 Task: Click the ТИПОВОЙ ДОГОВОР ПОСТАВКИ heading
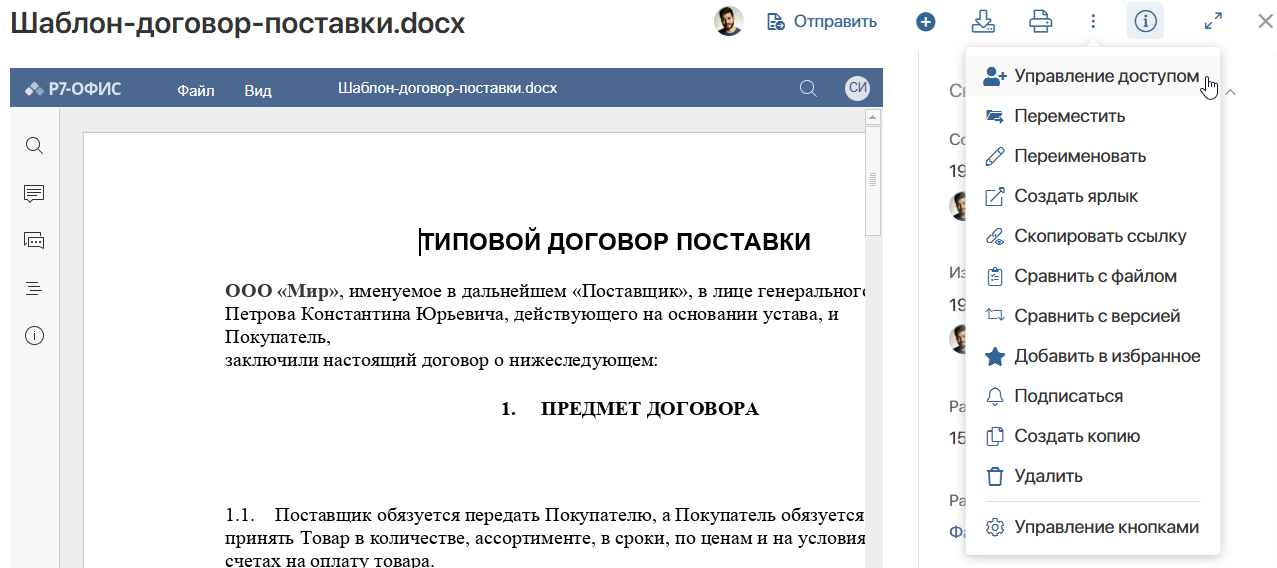[615, 241]
